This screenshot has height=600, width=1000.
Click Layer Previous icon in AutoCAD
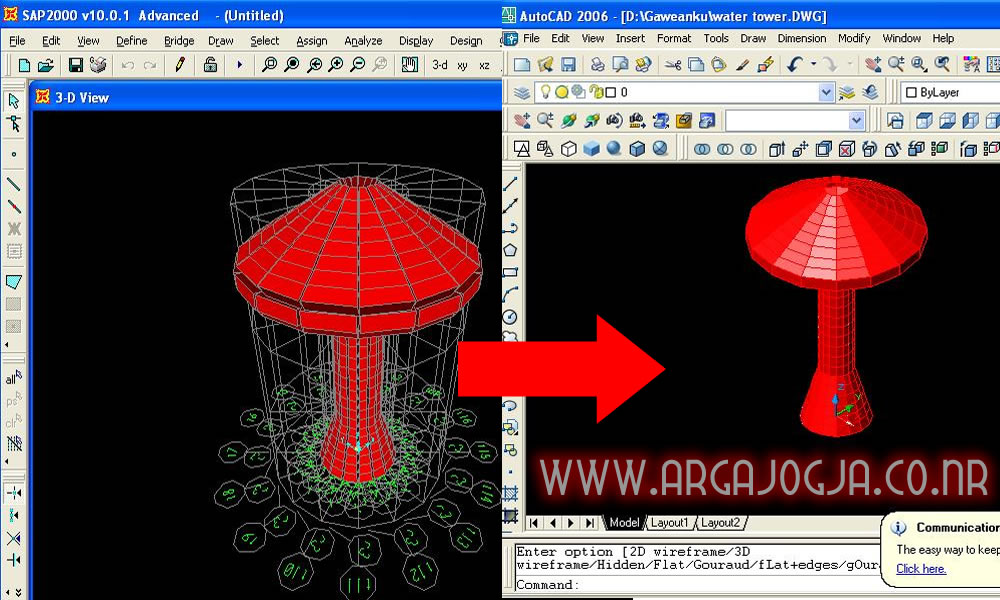pos(869,92)
